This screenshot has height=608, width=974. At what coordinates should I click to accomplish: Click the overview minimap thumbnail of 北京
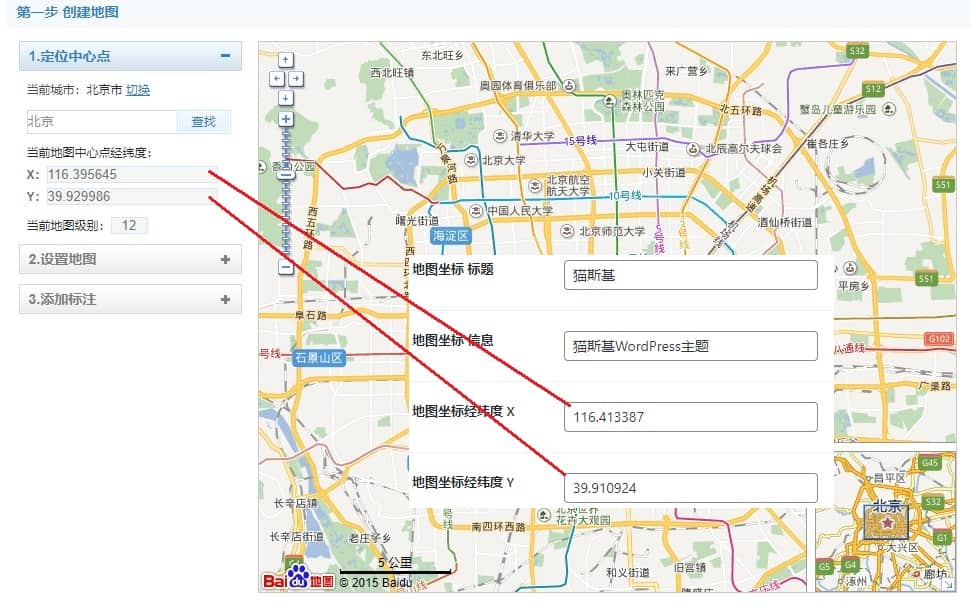(886, 521)
